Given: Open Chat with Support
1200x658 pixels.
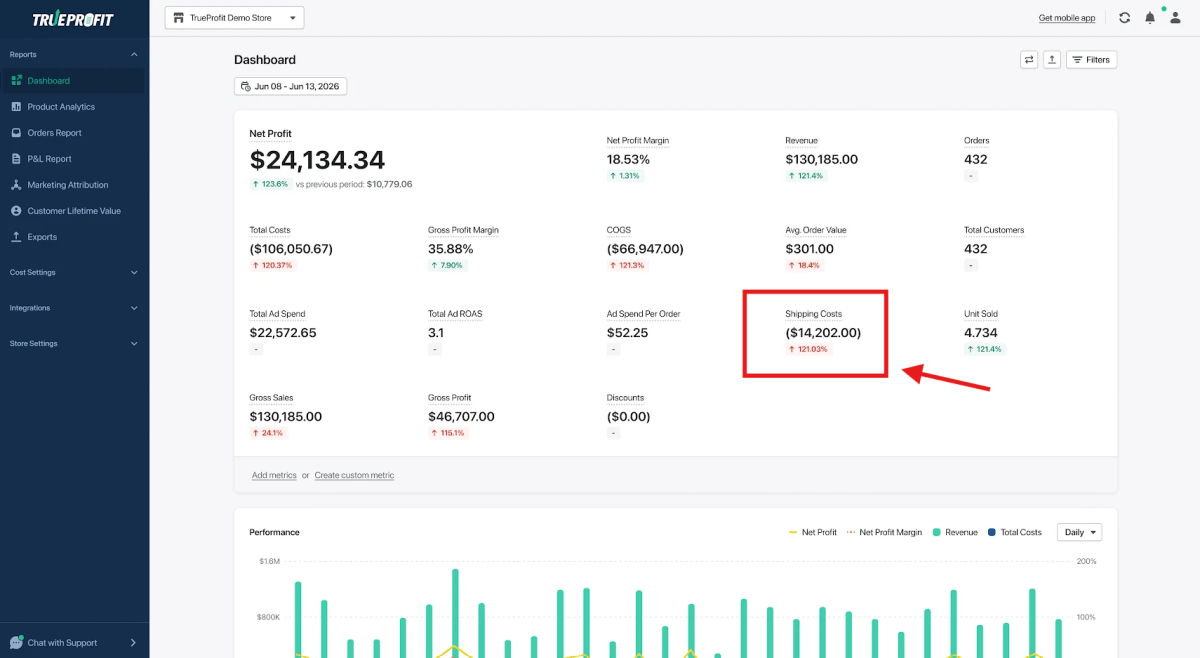Looking at the screenshot, I should (74, 643).
